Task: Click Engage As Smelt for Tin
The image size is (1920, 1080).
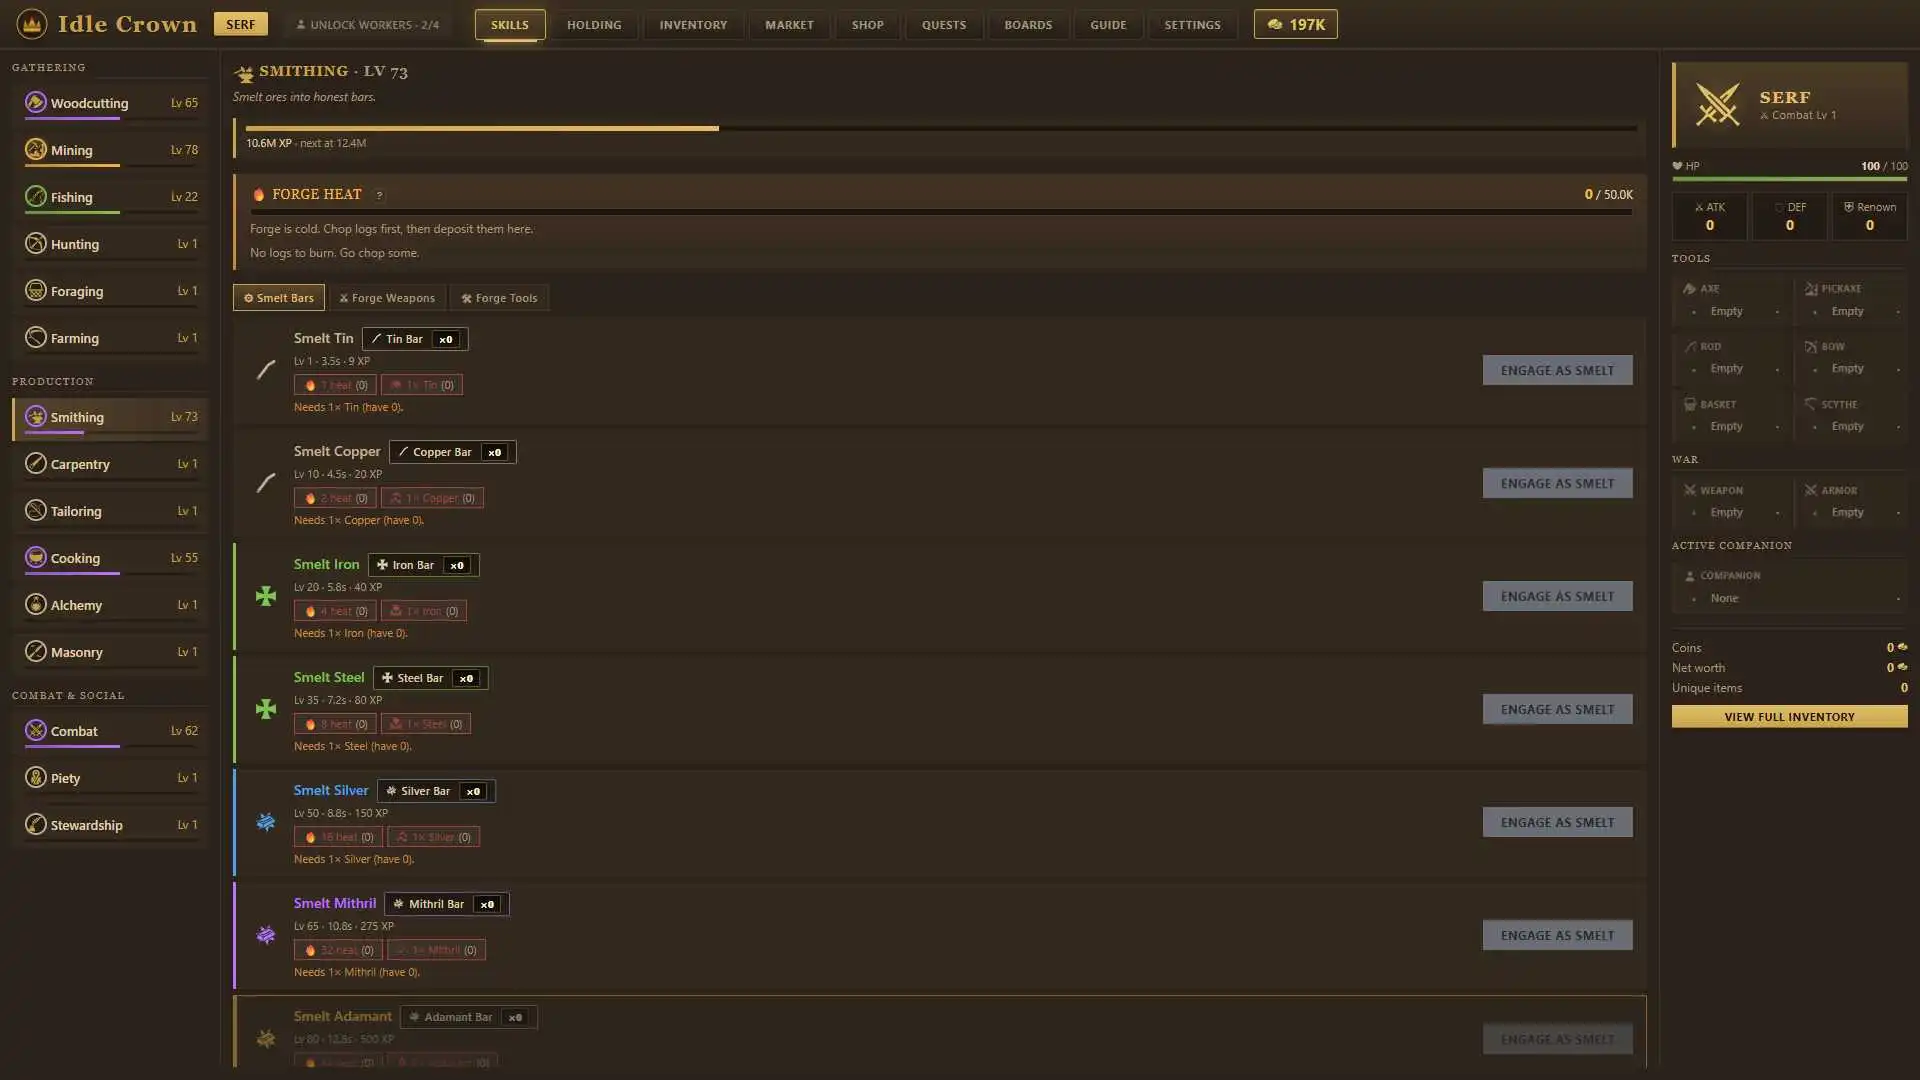Action: tap(1557, 370)
